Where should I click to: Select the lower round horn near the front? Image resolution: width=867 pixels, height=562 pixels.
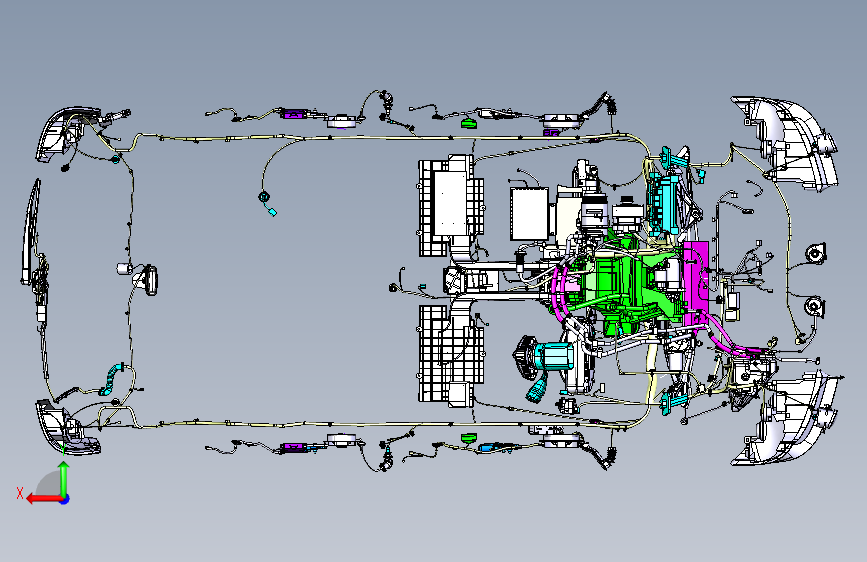point(814,306)
